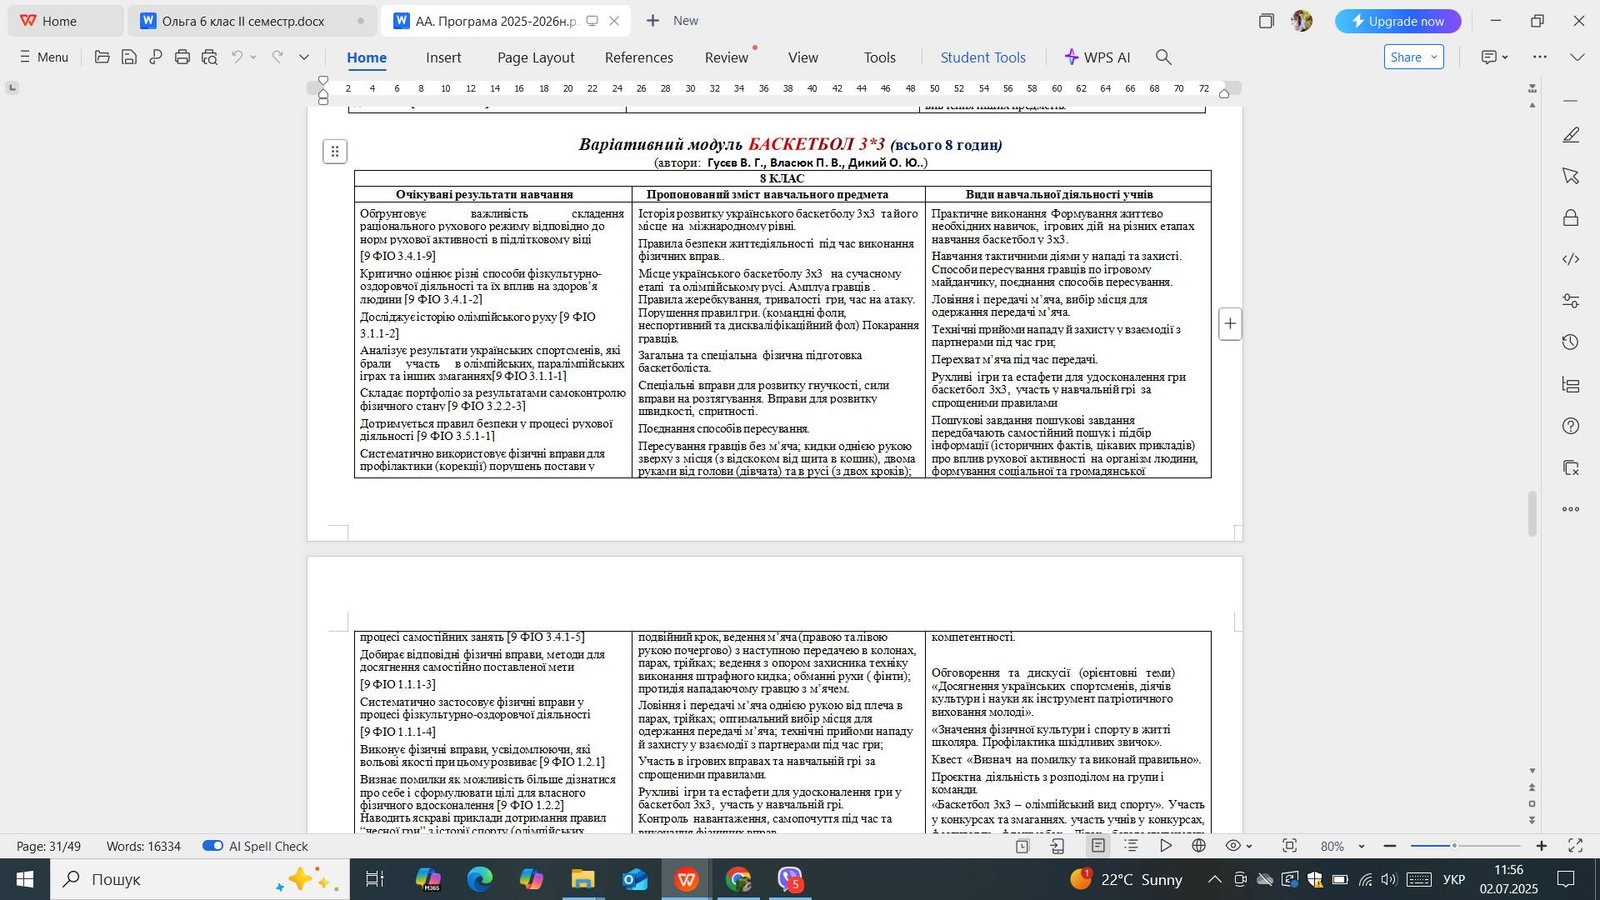Image resolution: width=1600 pixels, height=900 pixels.
Task: Show hidden system tray icons chevron
Action: click(1214, 879)
